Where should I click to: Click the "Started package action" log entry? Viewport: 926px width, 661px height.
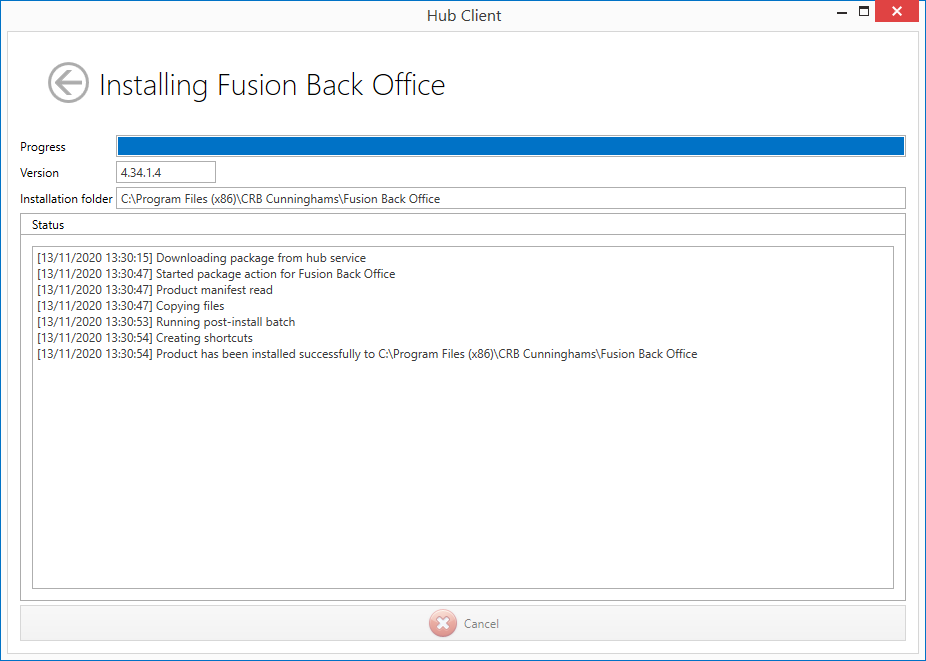tap(216, 274)
